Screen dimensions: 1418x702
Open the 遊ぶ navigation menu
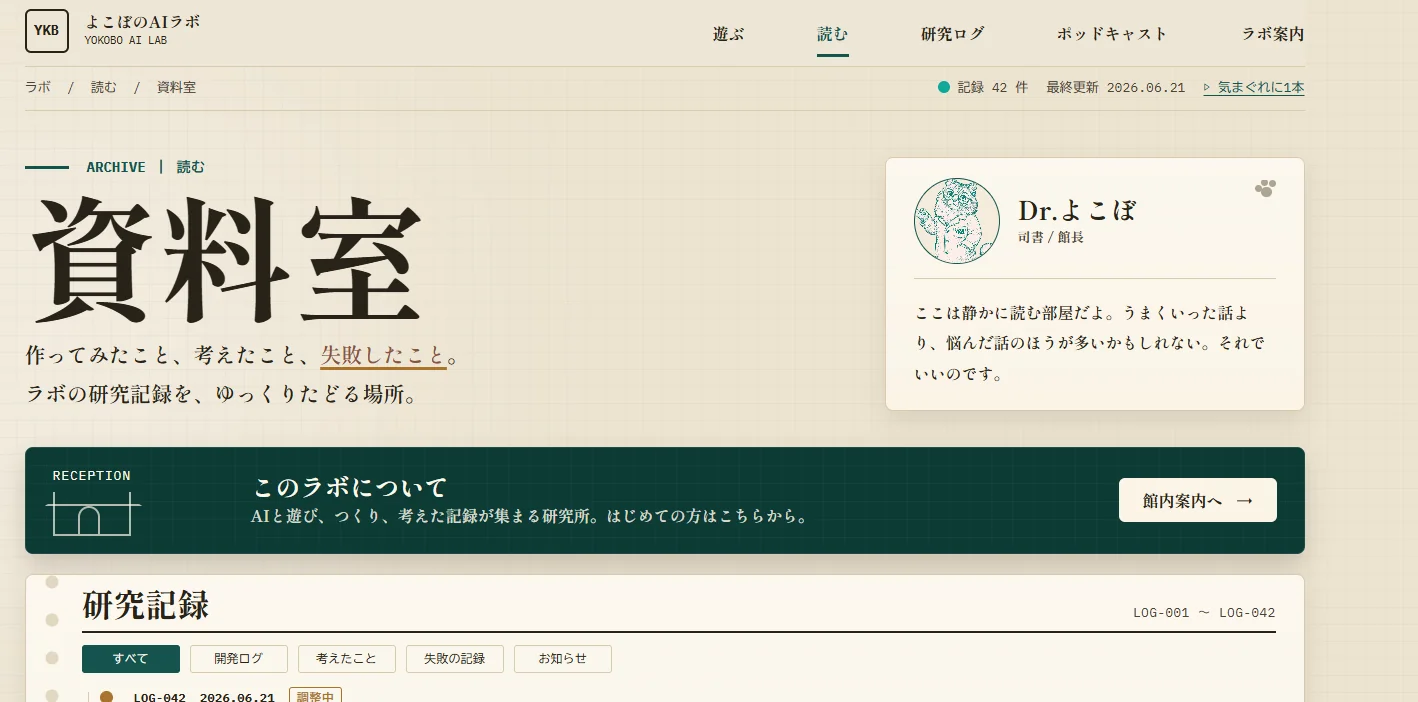[x=728, y=34]
